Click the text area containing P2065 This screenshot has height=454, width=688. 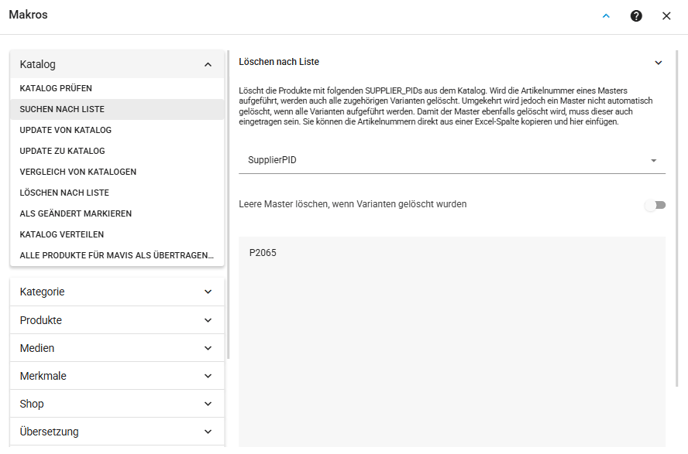click(x=452, y=342)
